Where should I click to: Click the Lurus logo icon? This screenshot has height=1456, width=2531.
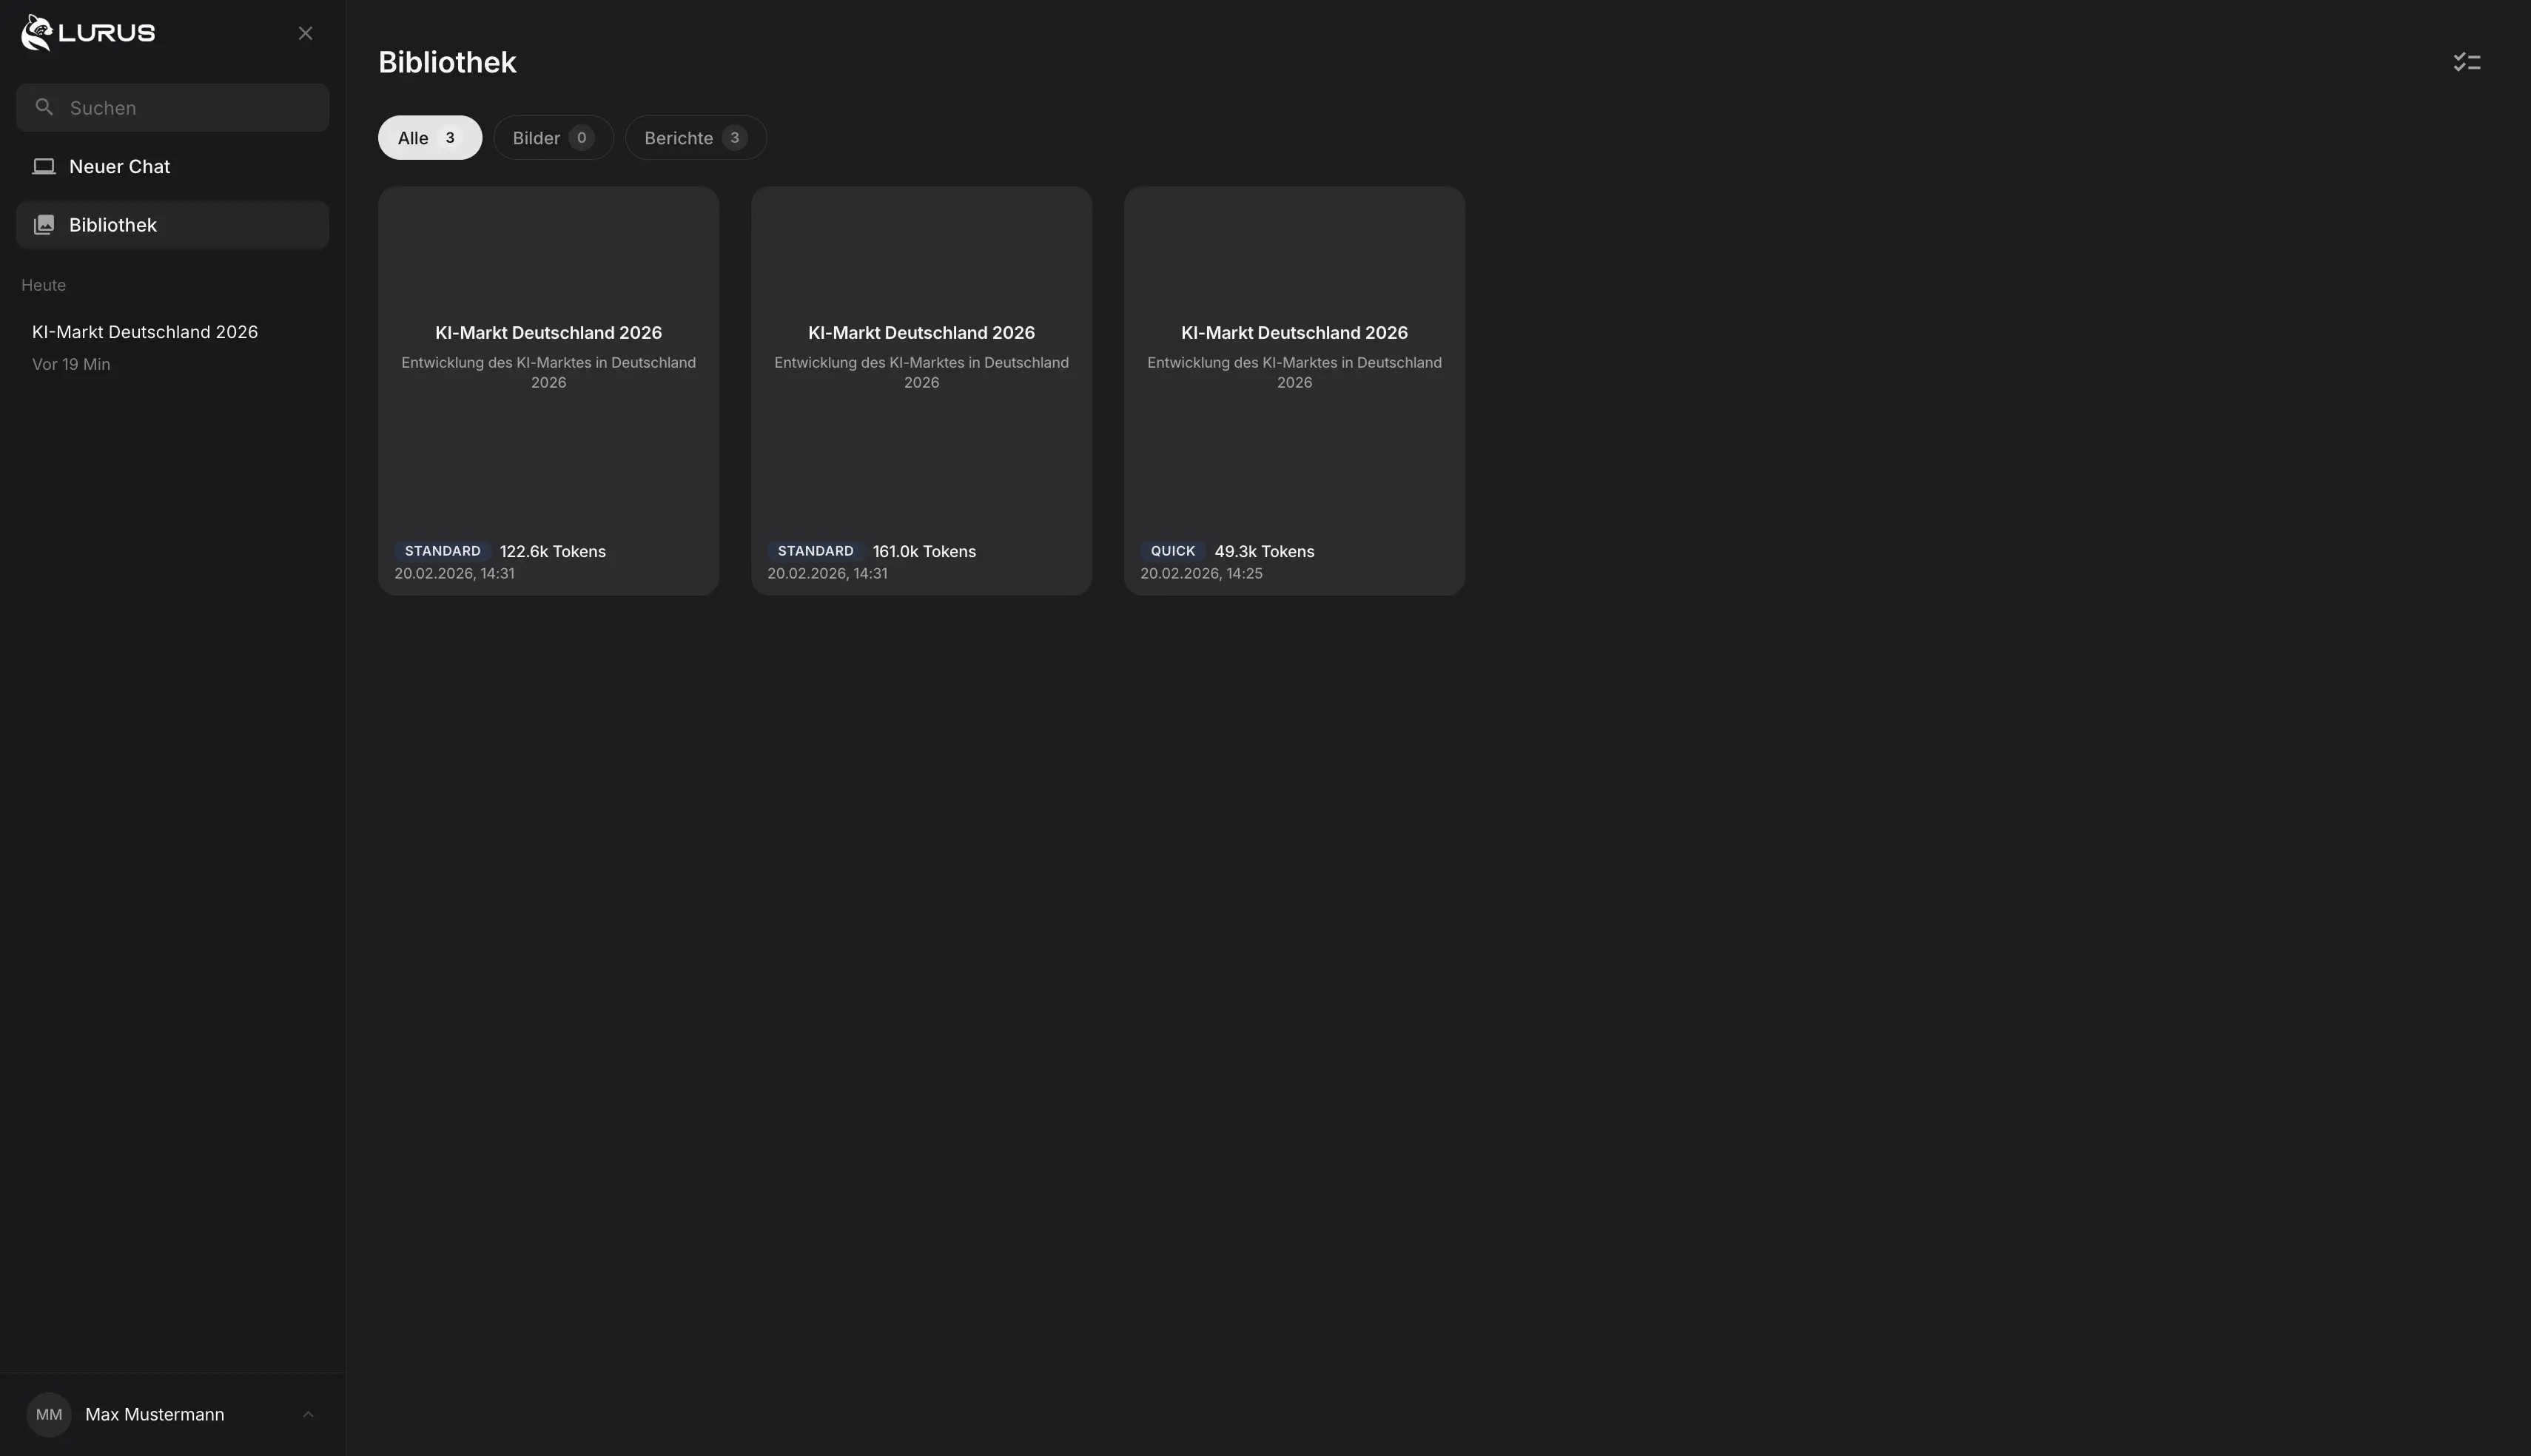tap(37, 33)
